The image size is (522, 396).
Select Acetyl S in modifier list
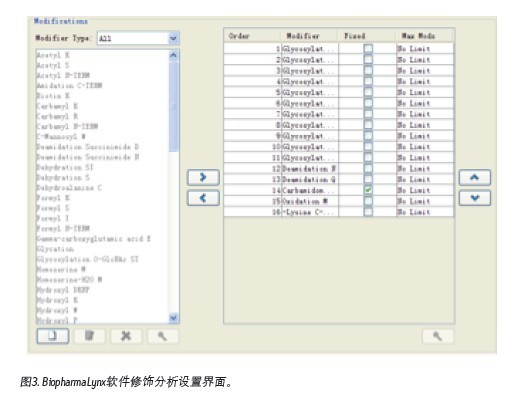(x=53, y=65)
